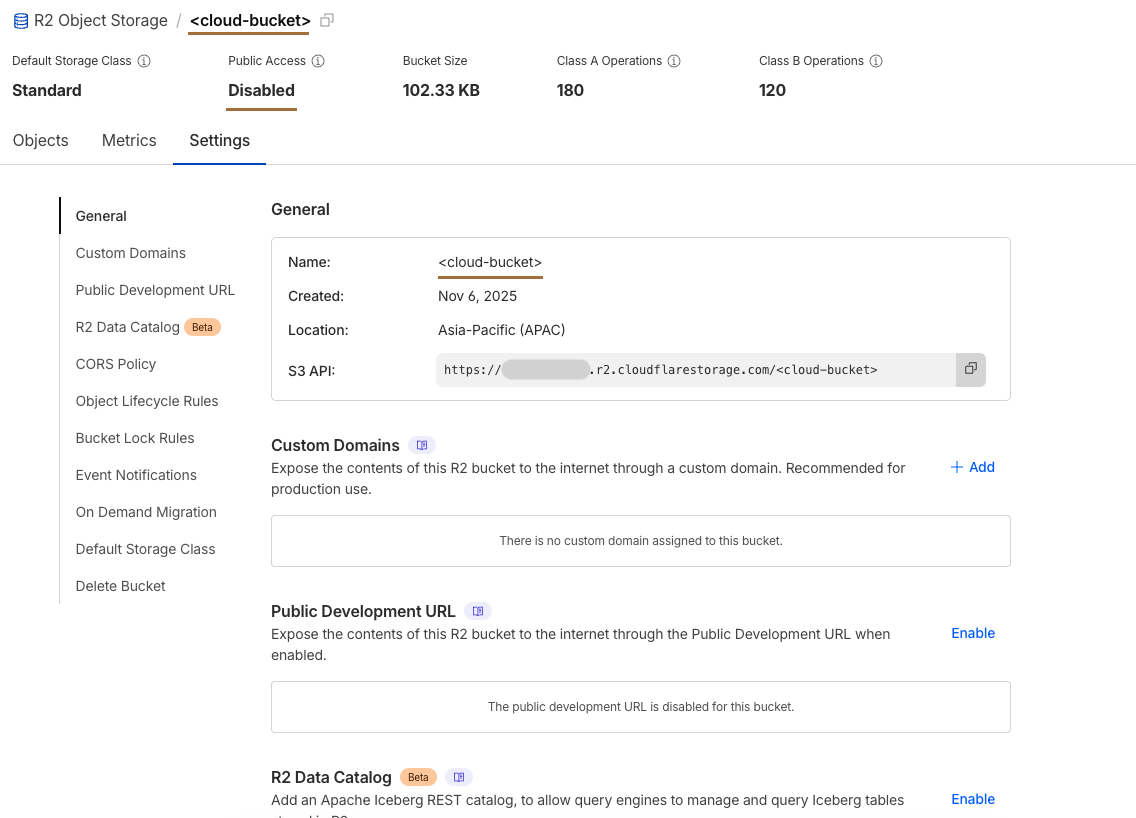
Task: Click the Class A Operations info icon
Action: tap(674, 60)
